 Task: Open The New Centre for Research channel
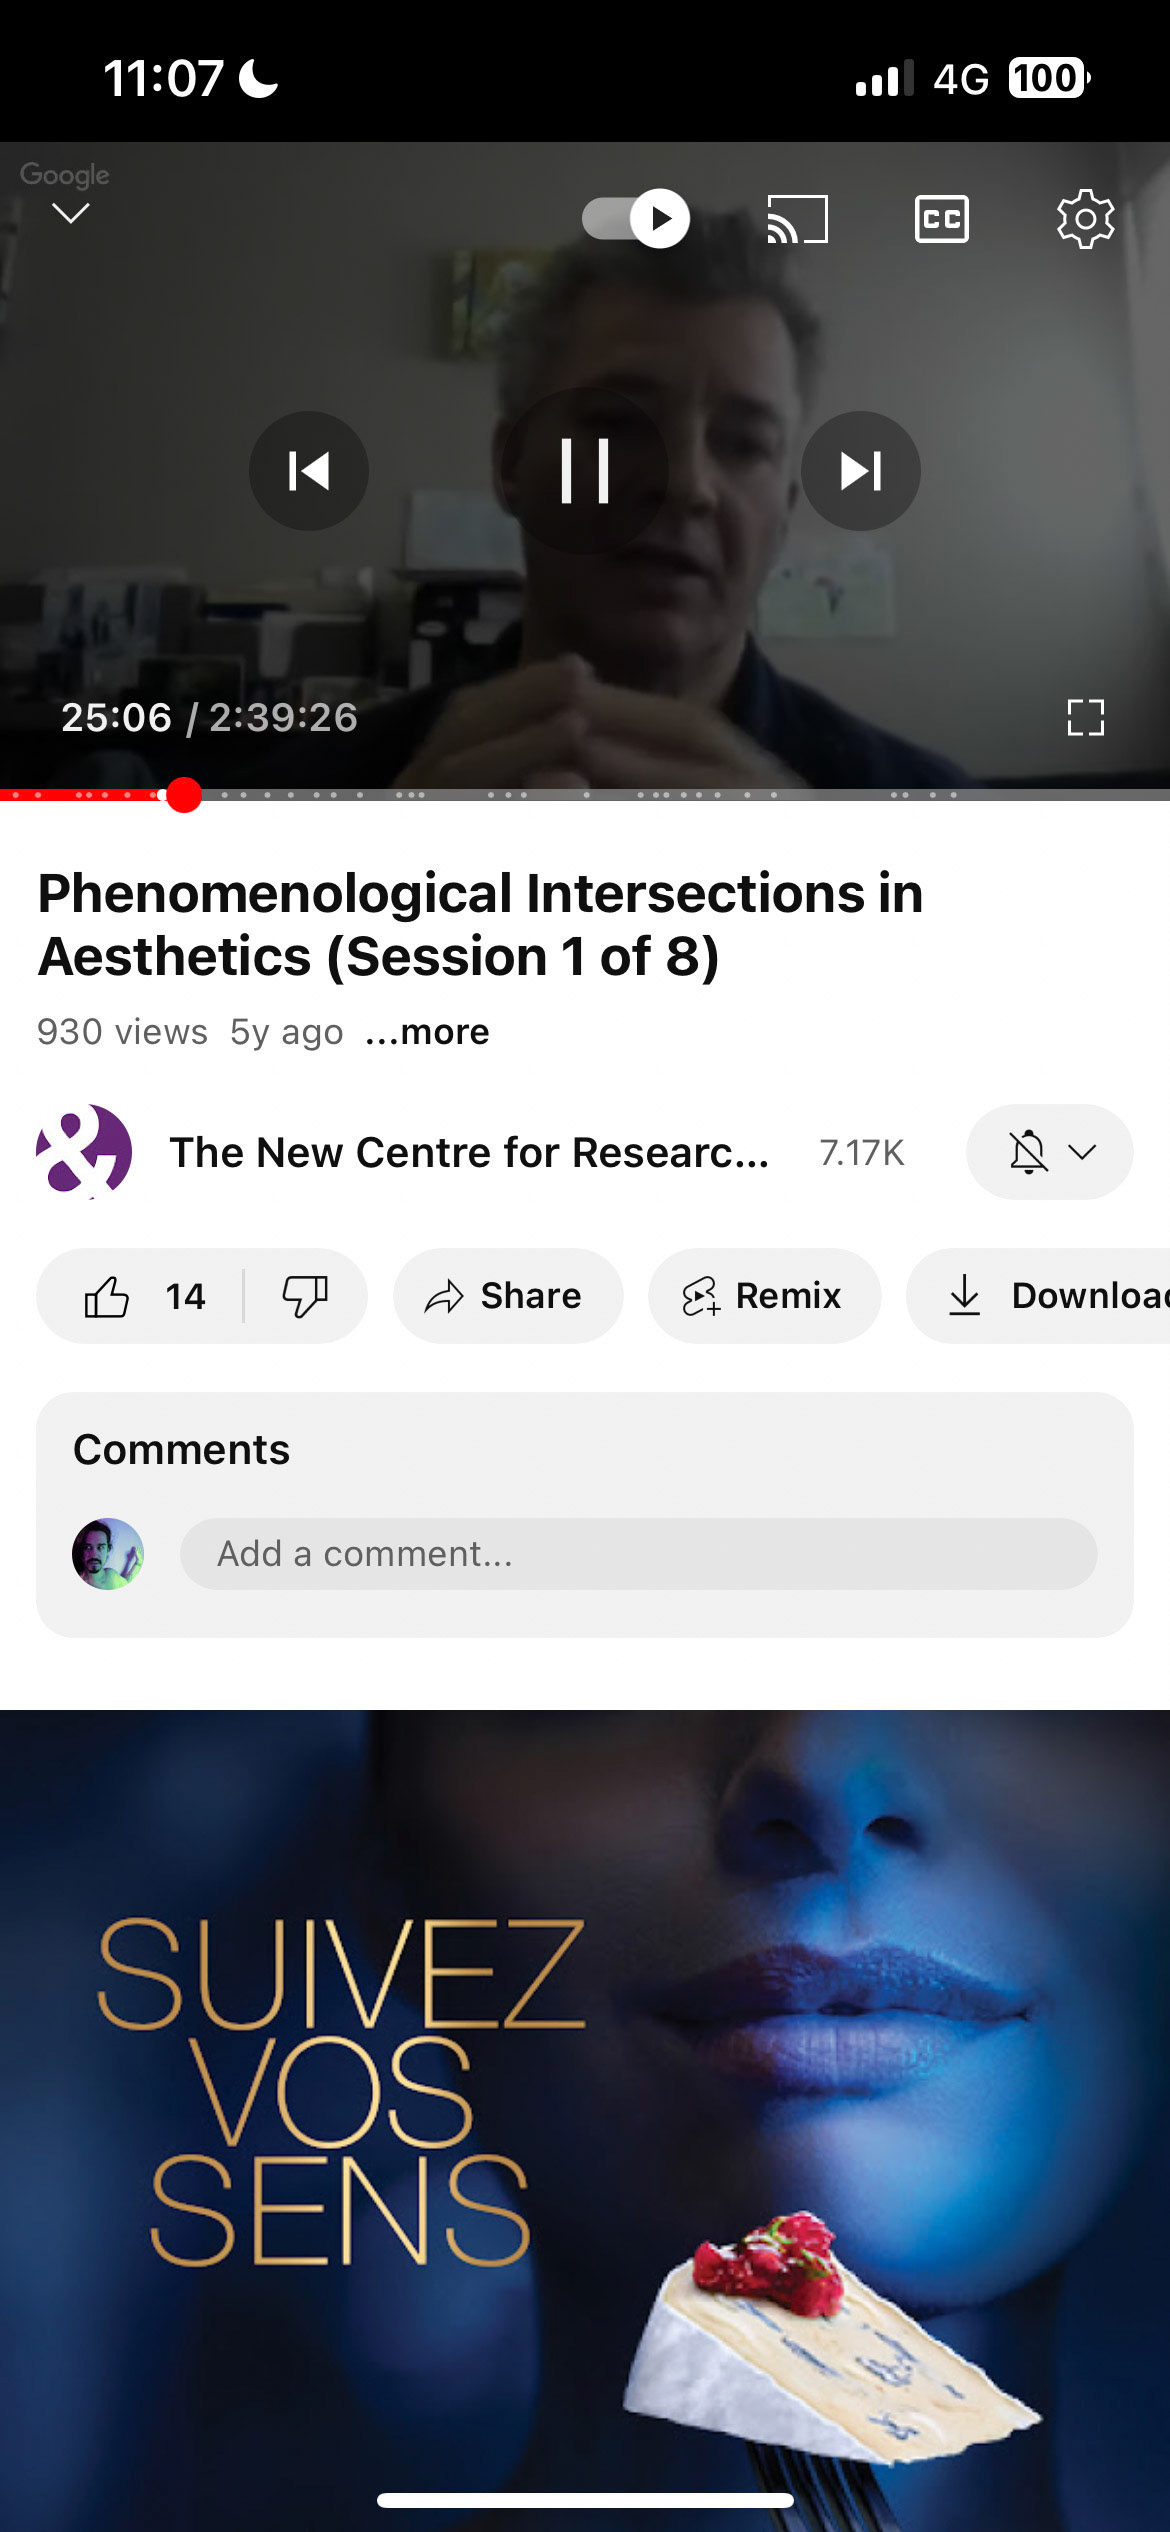pos(468,1152)
